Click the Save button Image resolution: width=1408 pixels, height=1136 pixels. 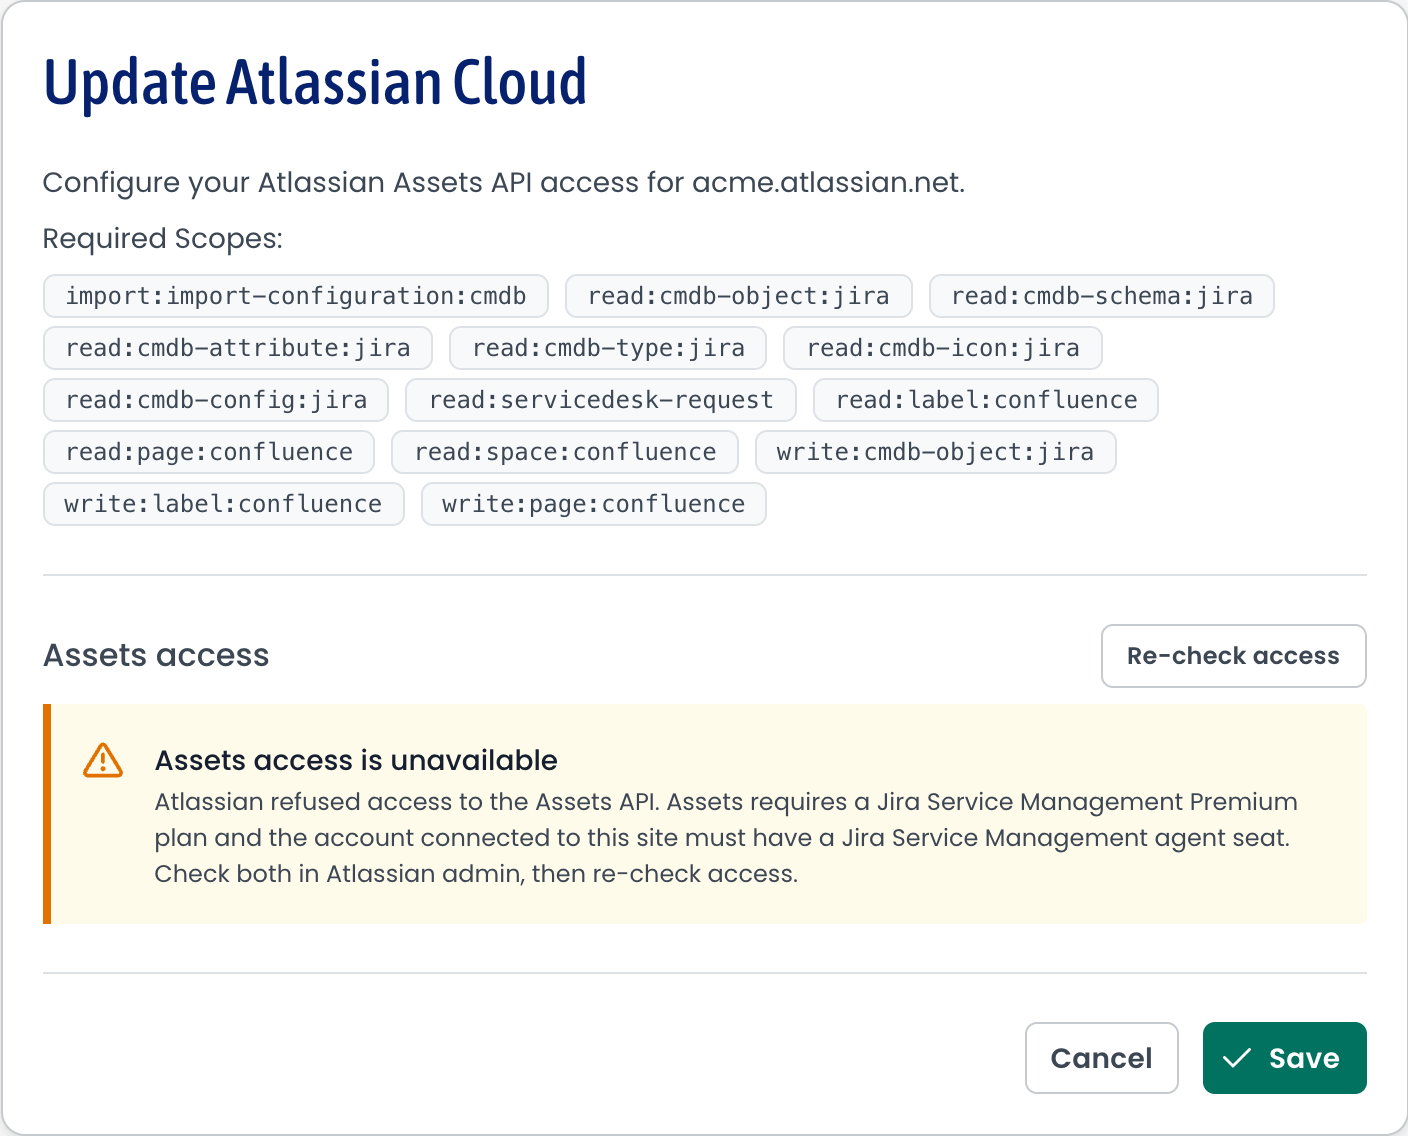(1284, 1058)
